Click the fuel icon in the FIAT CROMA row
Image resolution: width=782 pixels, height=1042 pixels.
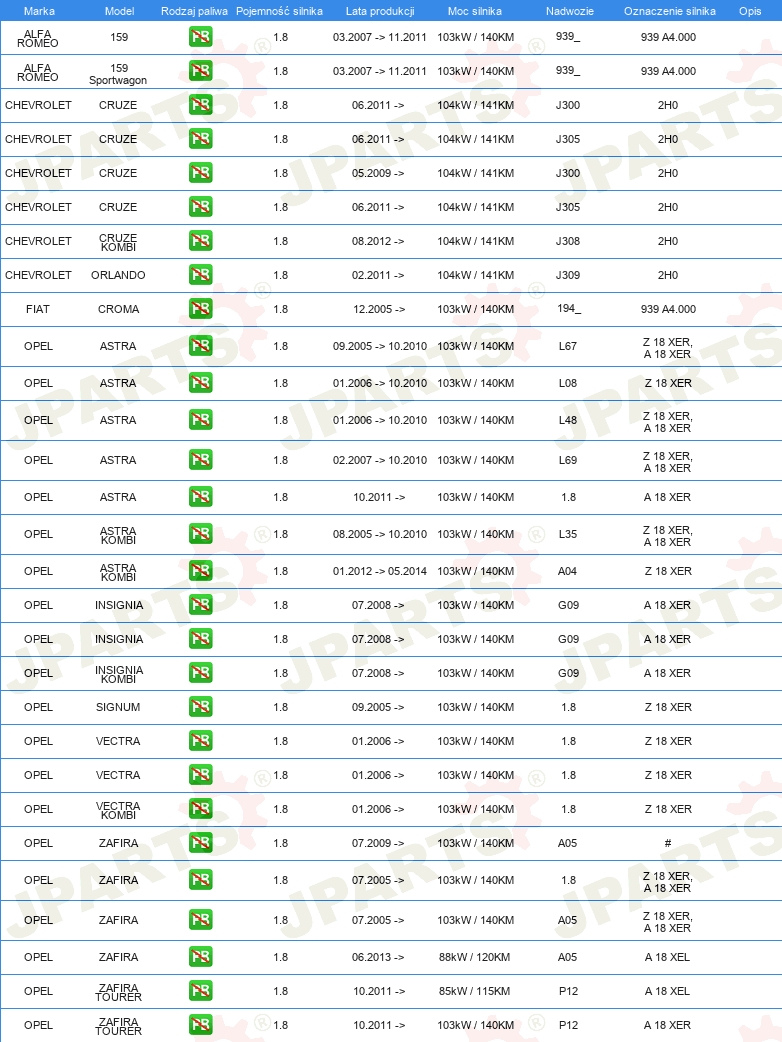pos(201,308)
